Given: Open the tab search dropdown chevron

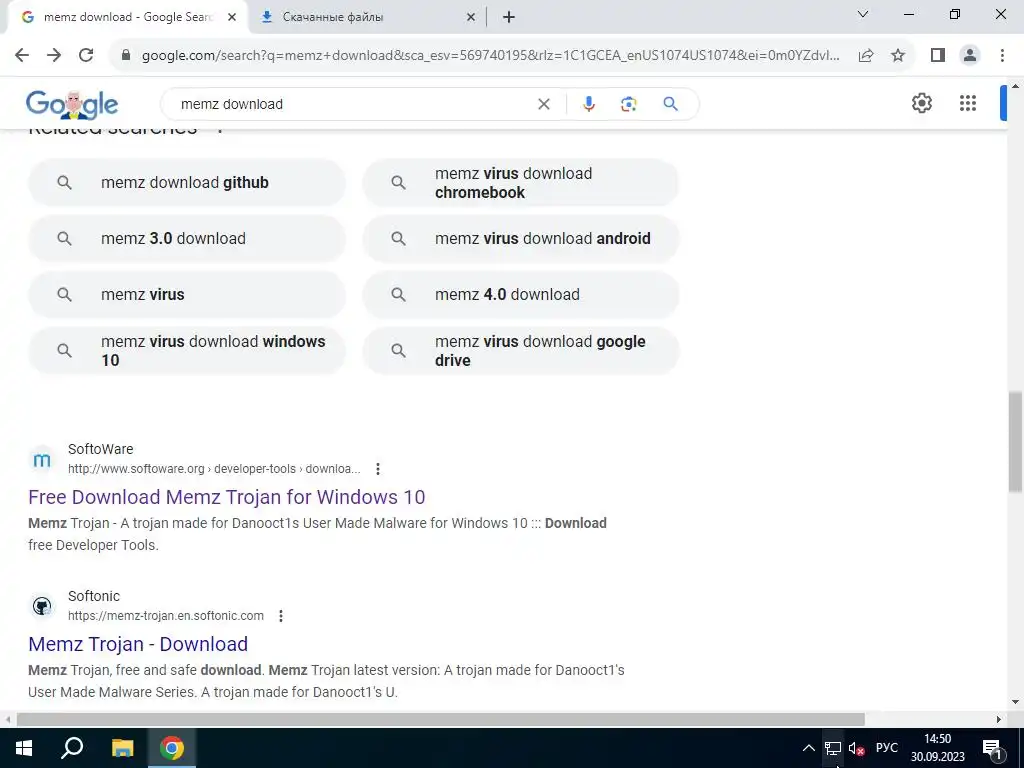Looking at the screenshot, I should point(863,14).
